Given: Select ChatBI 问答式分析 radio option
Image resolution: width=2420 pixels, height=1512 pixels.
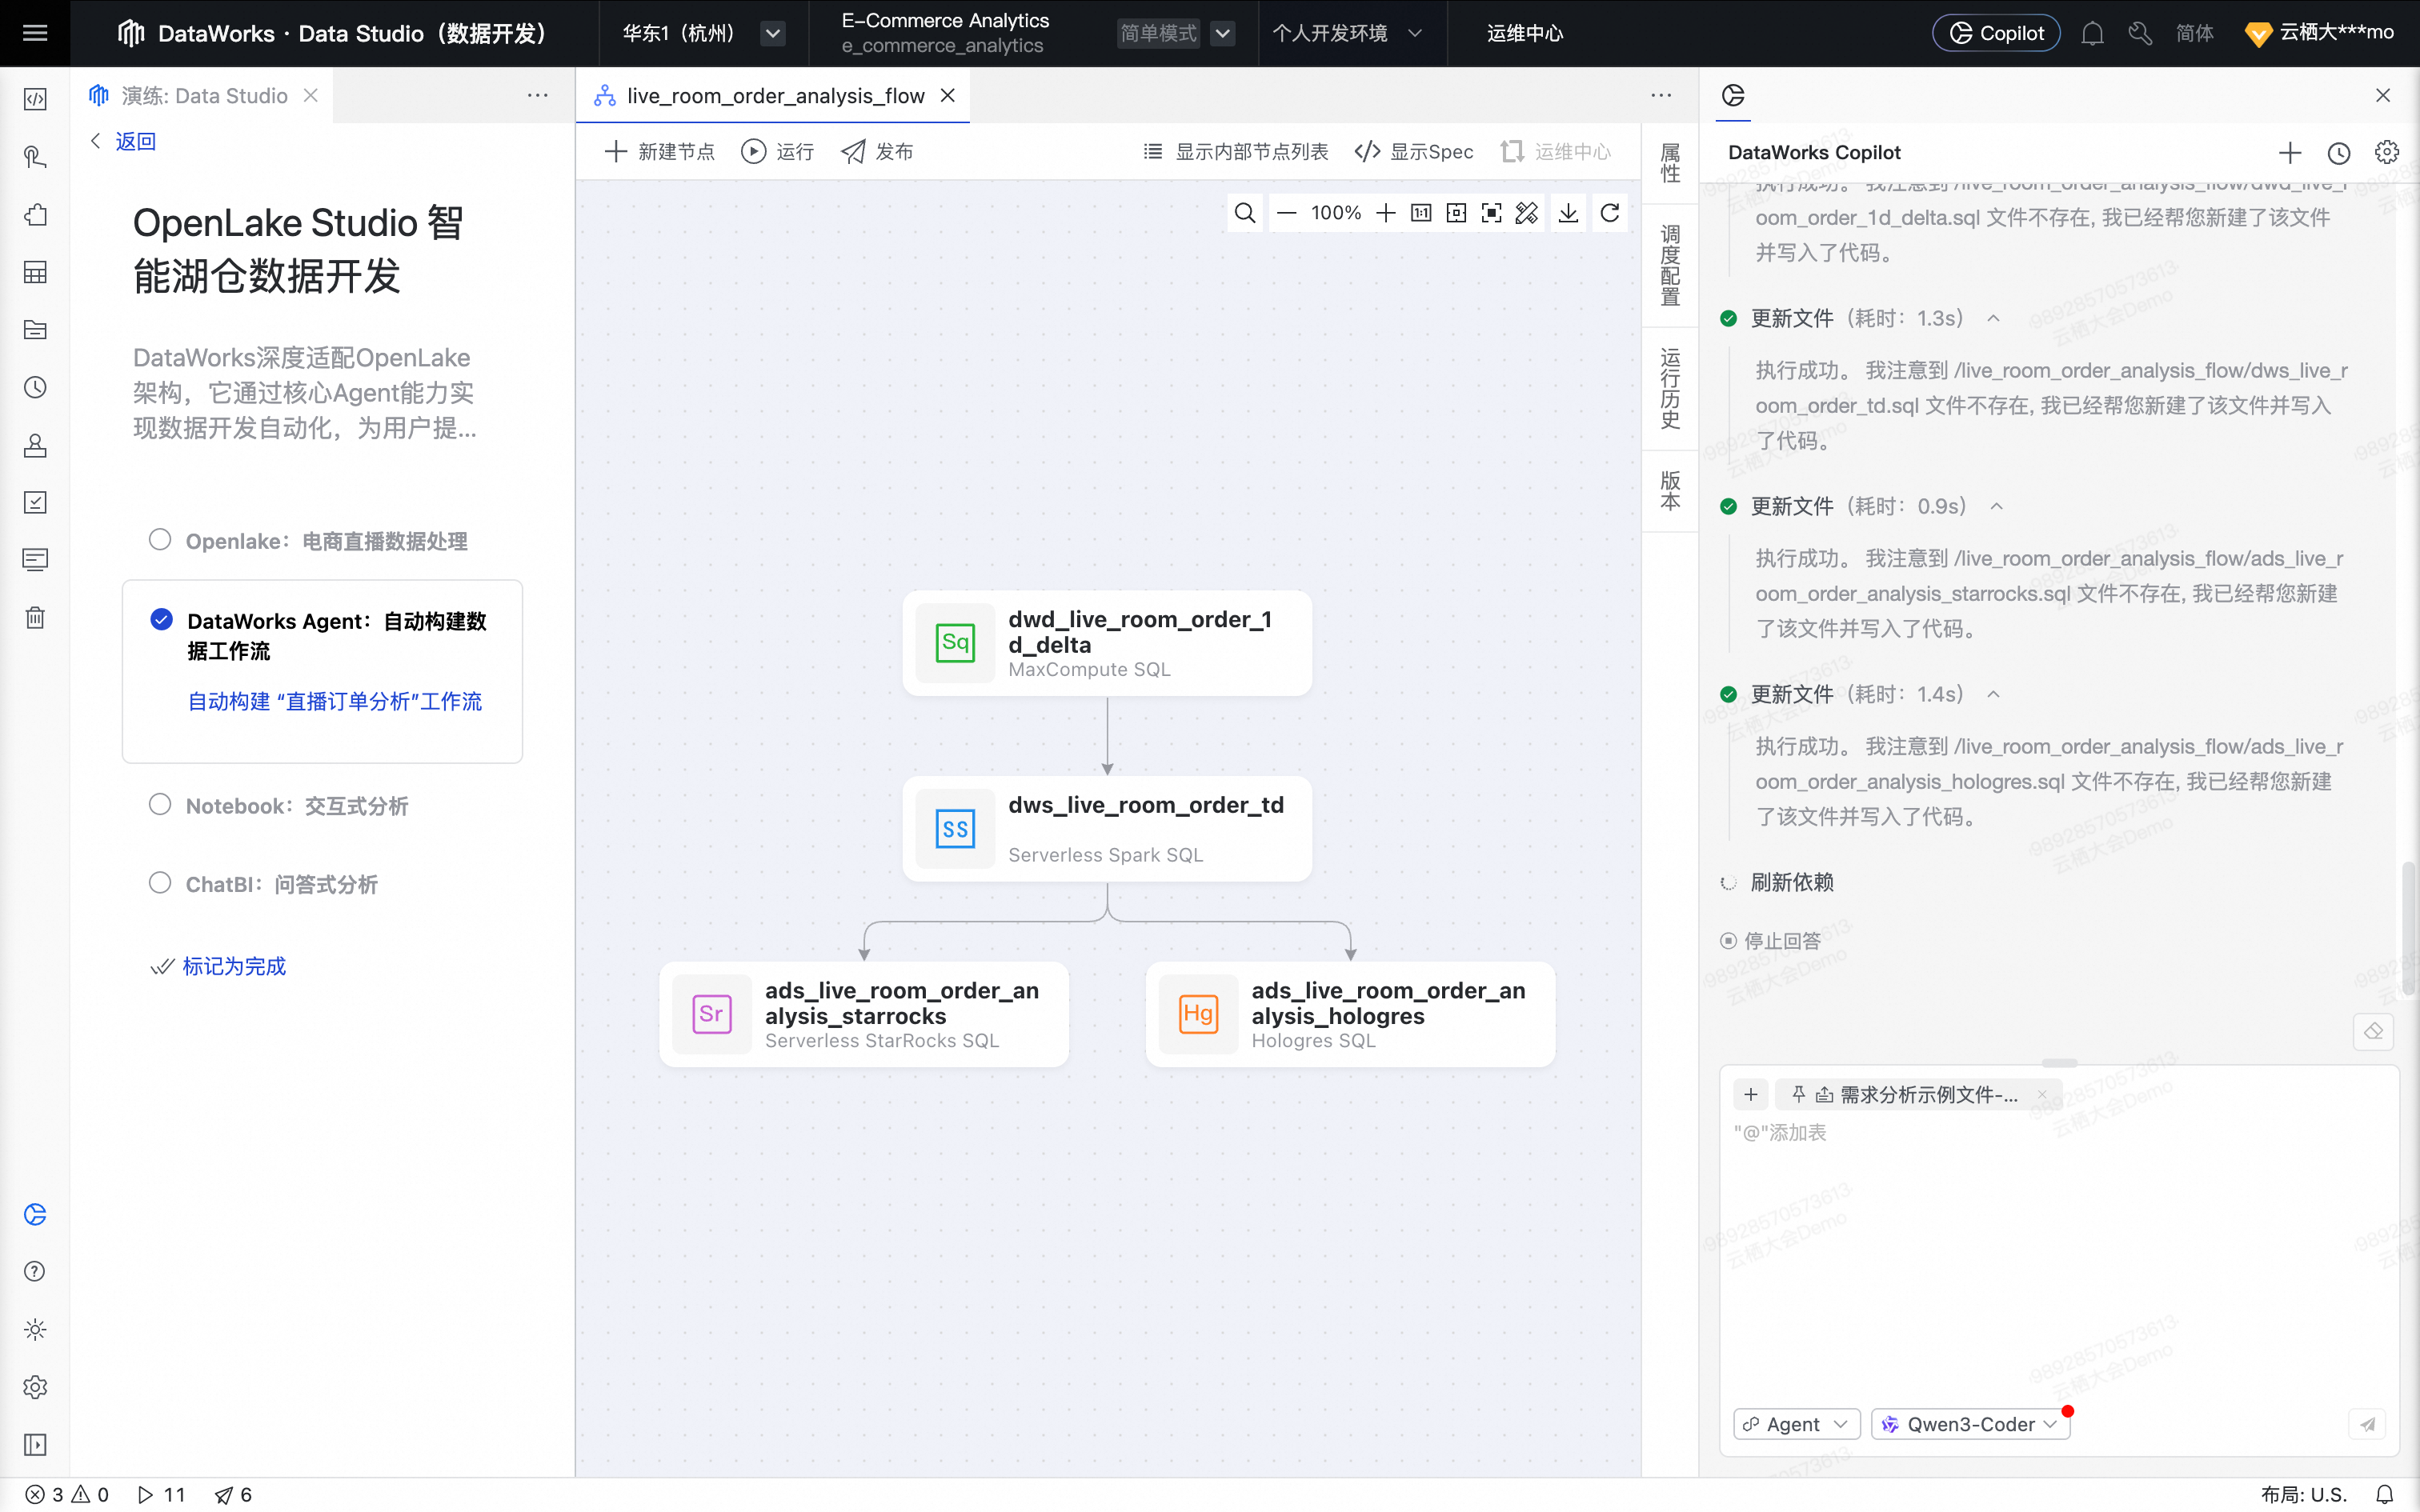Looking at the screenshot, I should click(x=160, y=883).
